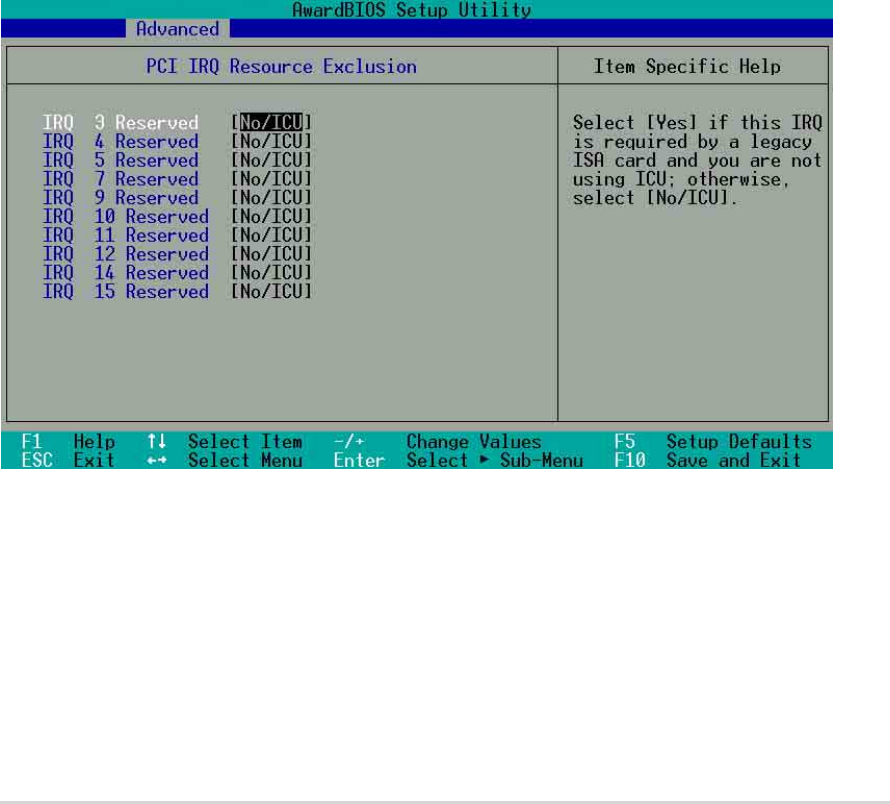Highlight the IRQ 10 Reserved label
Screen dimensions: 890x804
point(126,216)
